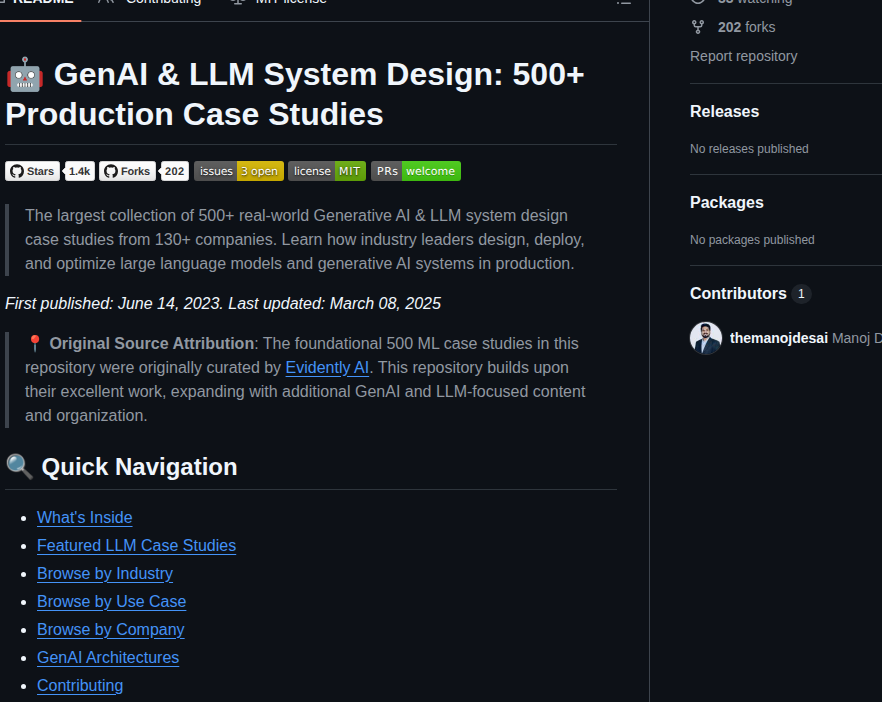882x702 pixels.
Task: Click the contributors count badge 1
Action: coord(801,294)
